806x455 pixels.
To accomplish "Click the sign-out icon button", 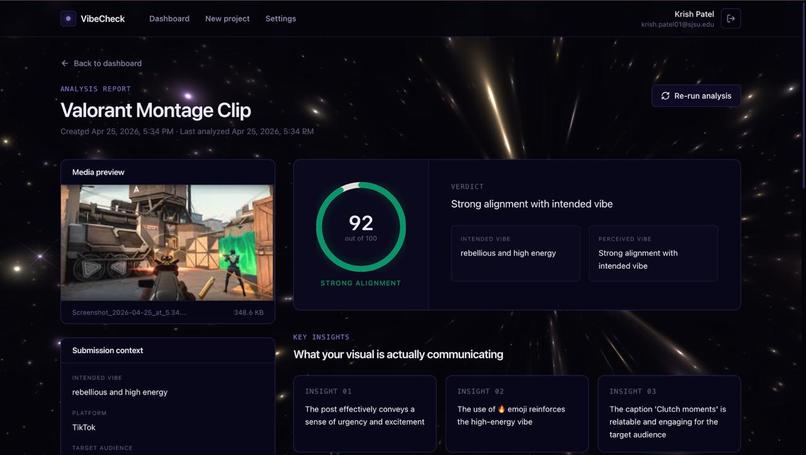I will pos(730,19).
